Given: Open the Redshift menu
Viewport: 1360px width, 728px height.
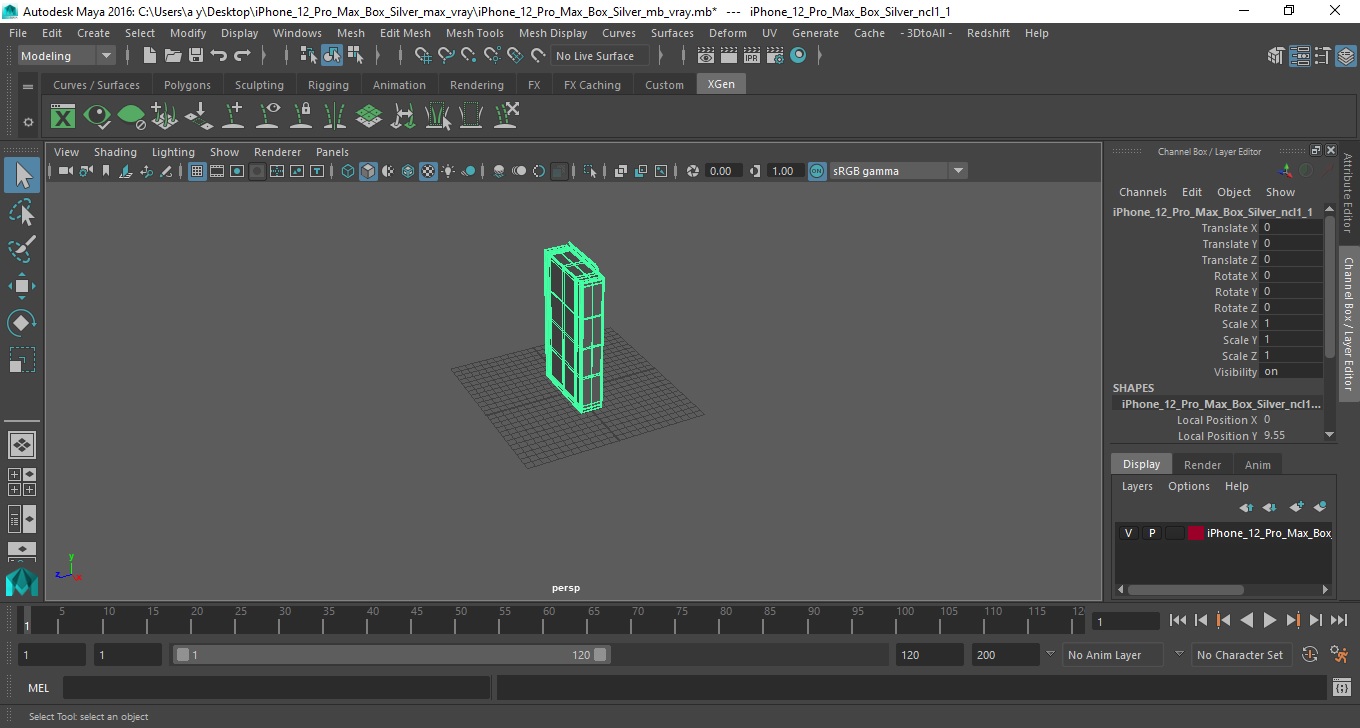Looking at the screenshot, I should pos(988,33).
